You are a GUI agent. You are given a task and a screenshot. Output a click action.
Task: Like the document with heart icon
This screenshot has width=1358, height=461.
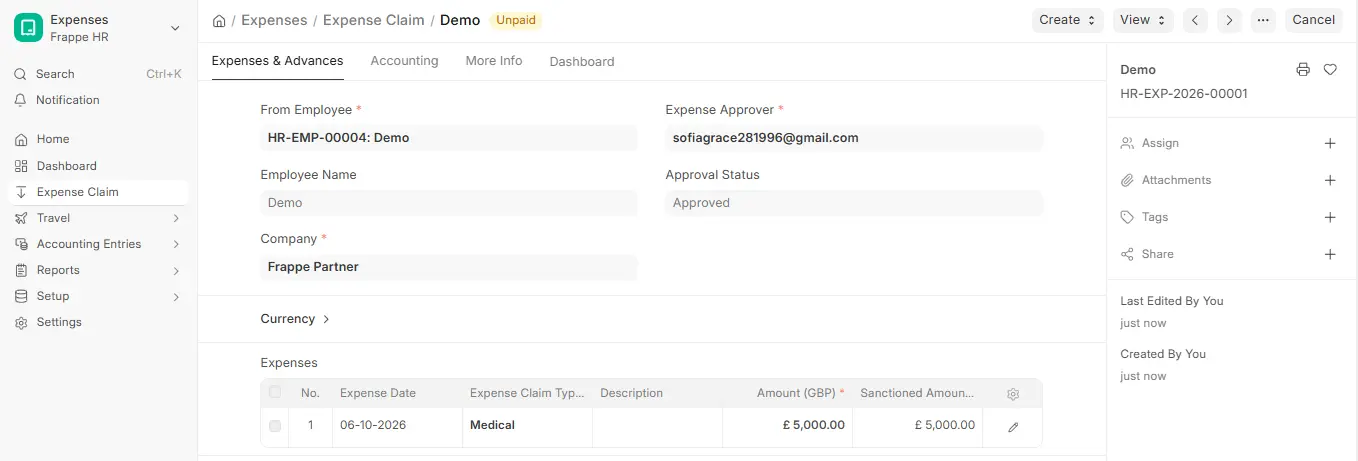[1330, 70]
